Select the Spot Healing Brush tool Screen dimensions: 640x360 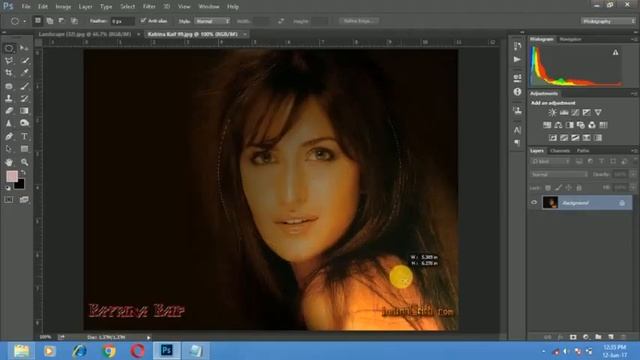tap(9, 86)
